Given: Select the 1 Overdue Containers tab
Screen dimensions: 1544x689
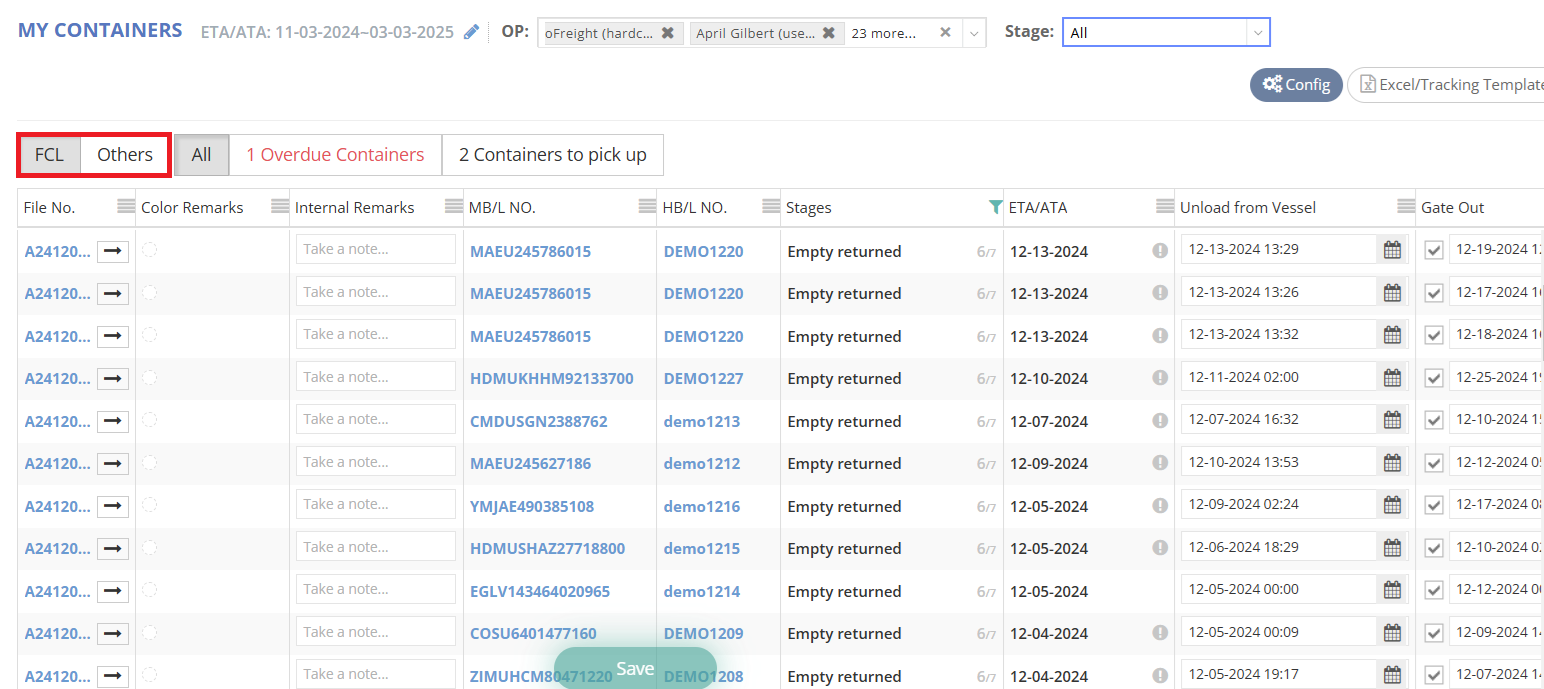Looking at the screenshot, I should tap(335, 154).
